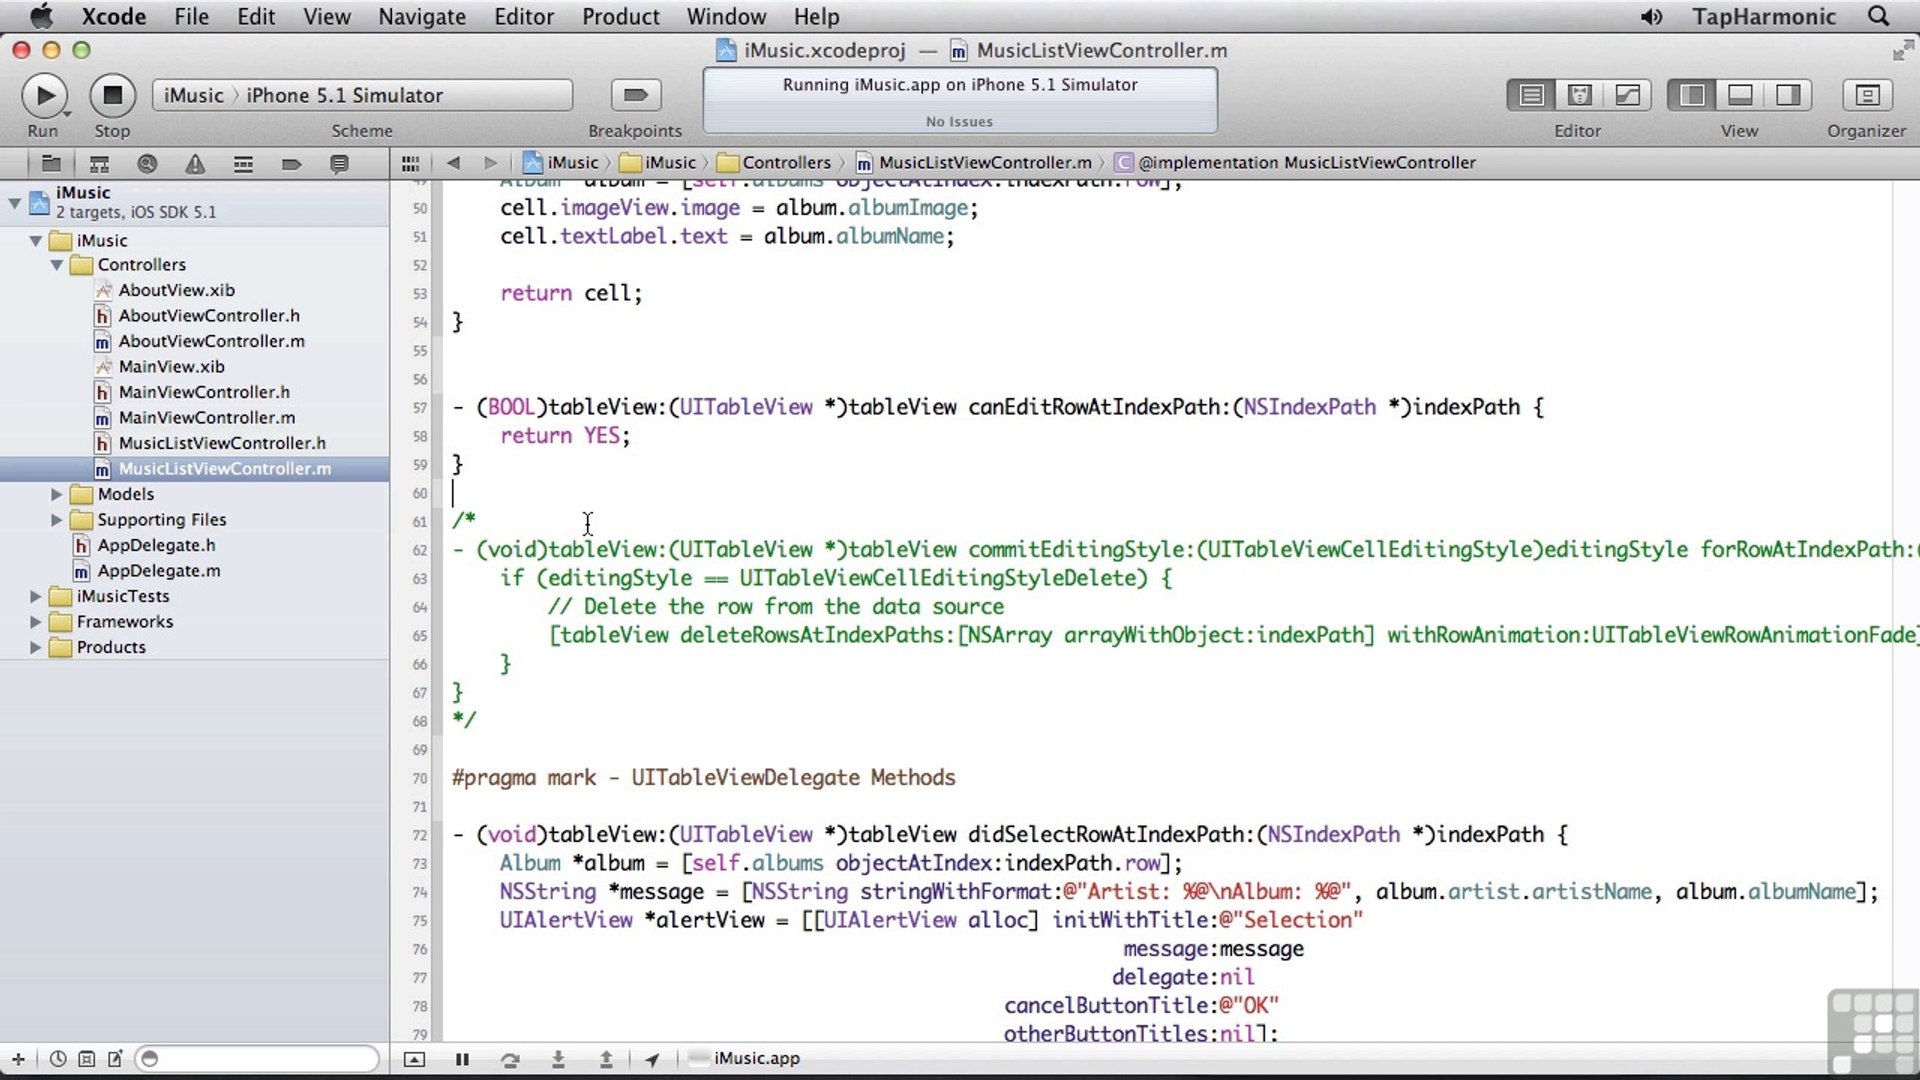This screenshot has height=1080, width=1920.
Task: Click iMusic.app process in debug bar
Action: (746, 1059)
